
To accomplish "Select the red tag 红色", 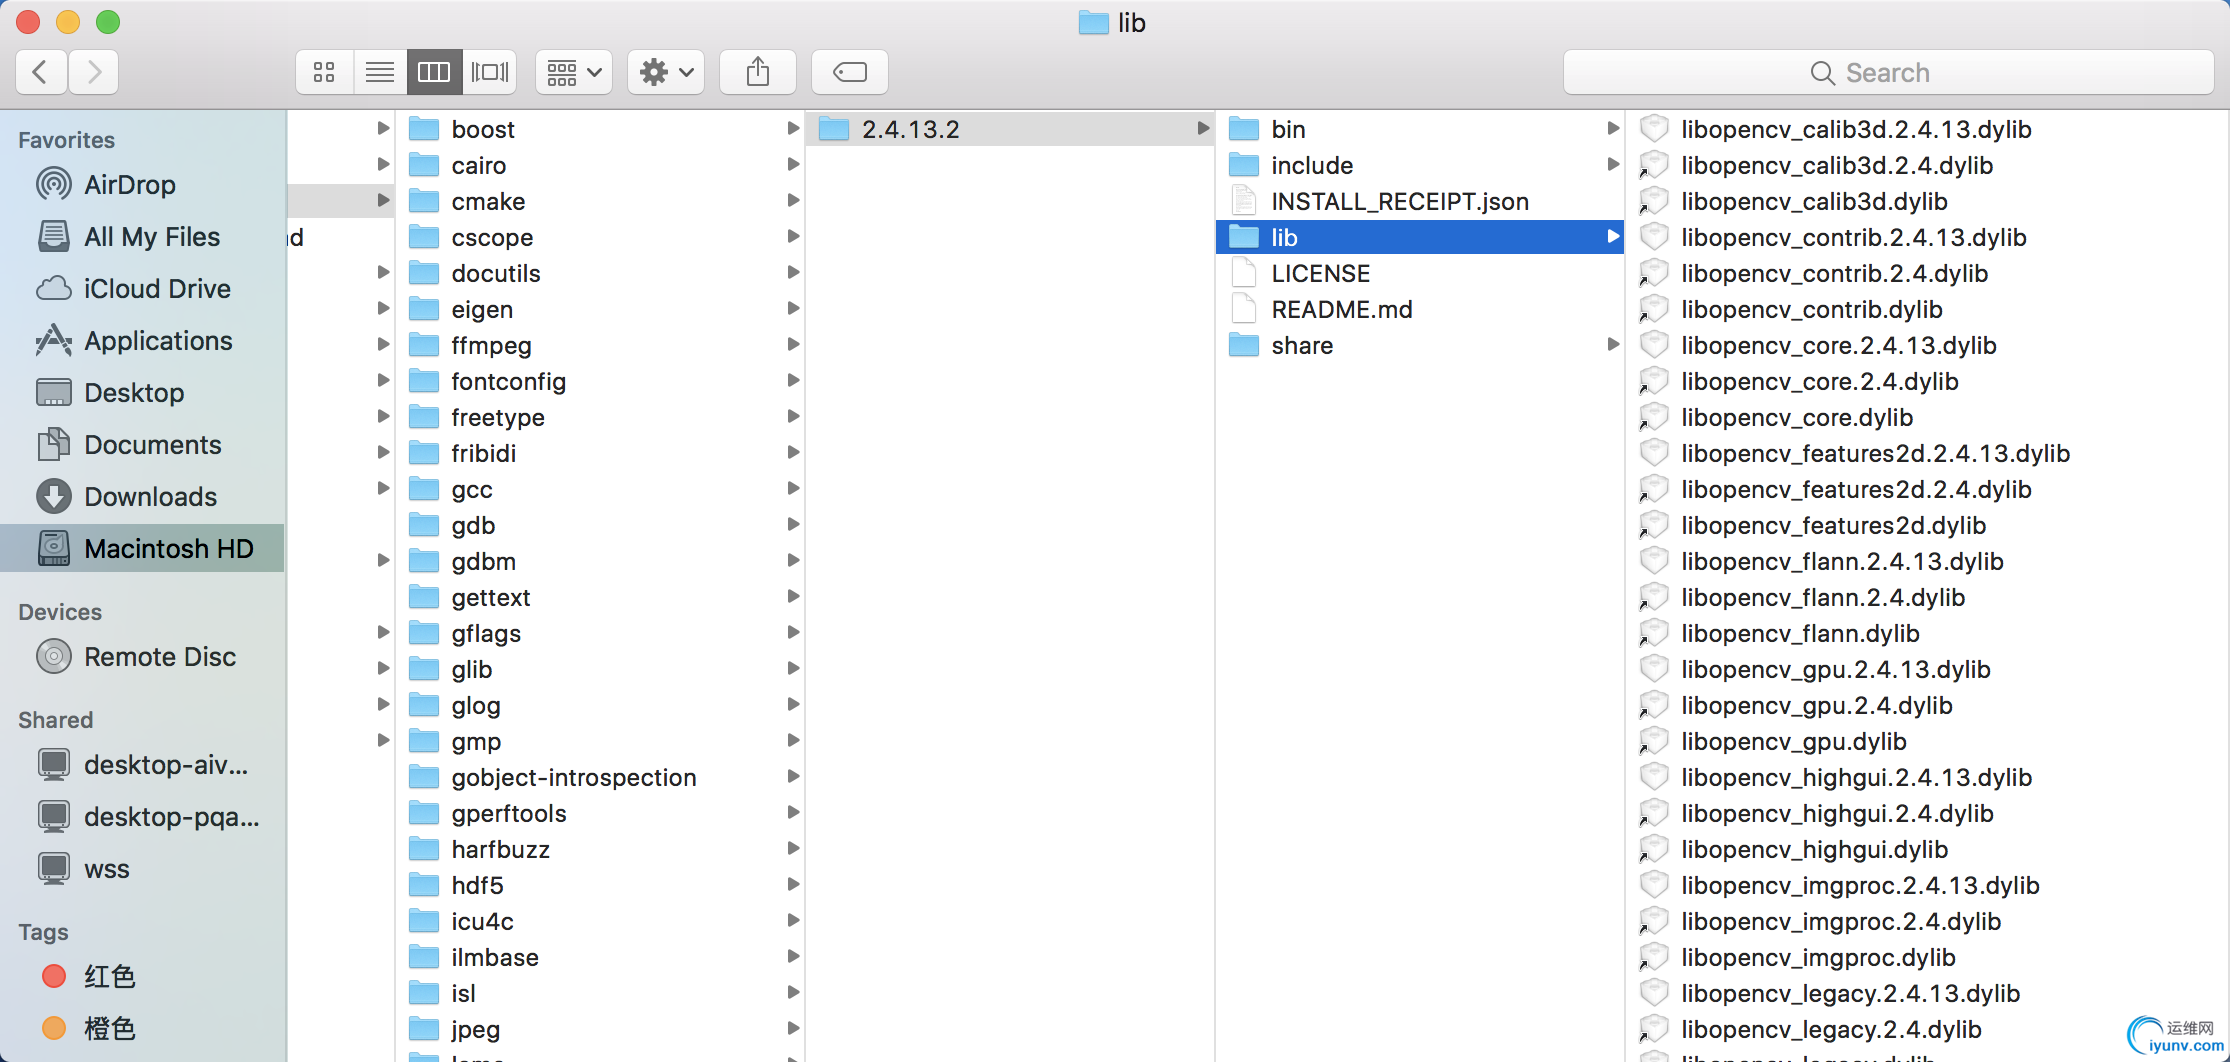I will (x=142, y=977).
